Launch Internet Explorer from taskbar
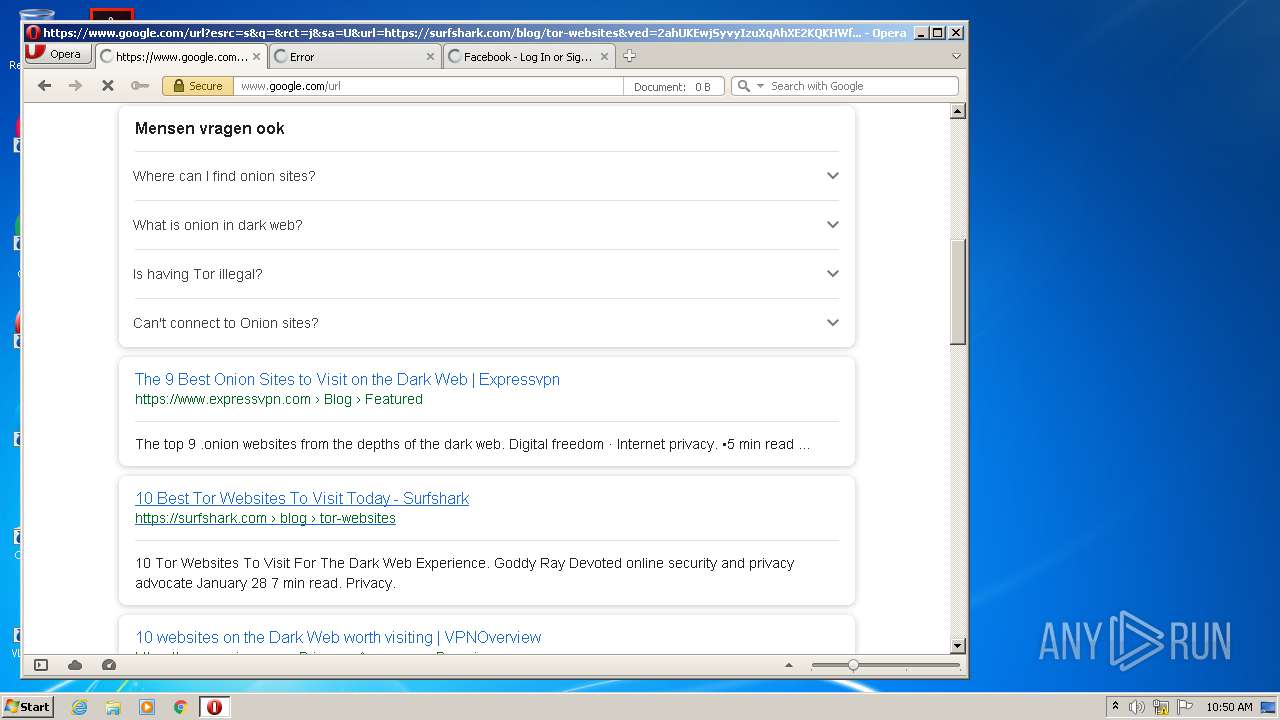Image resolution: width=1280 pixels, height=720 pixels. tap(79, 707)
